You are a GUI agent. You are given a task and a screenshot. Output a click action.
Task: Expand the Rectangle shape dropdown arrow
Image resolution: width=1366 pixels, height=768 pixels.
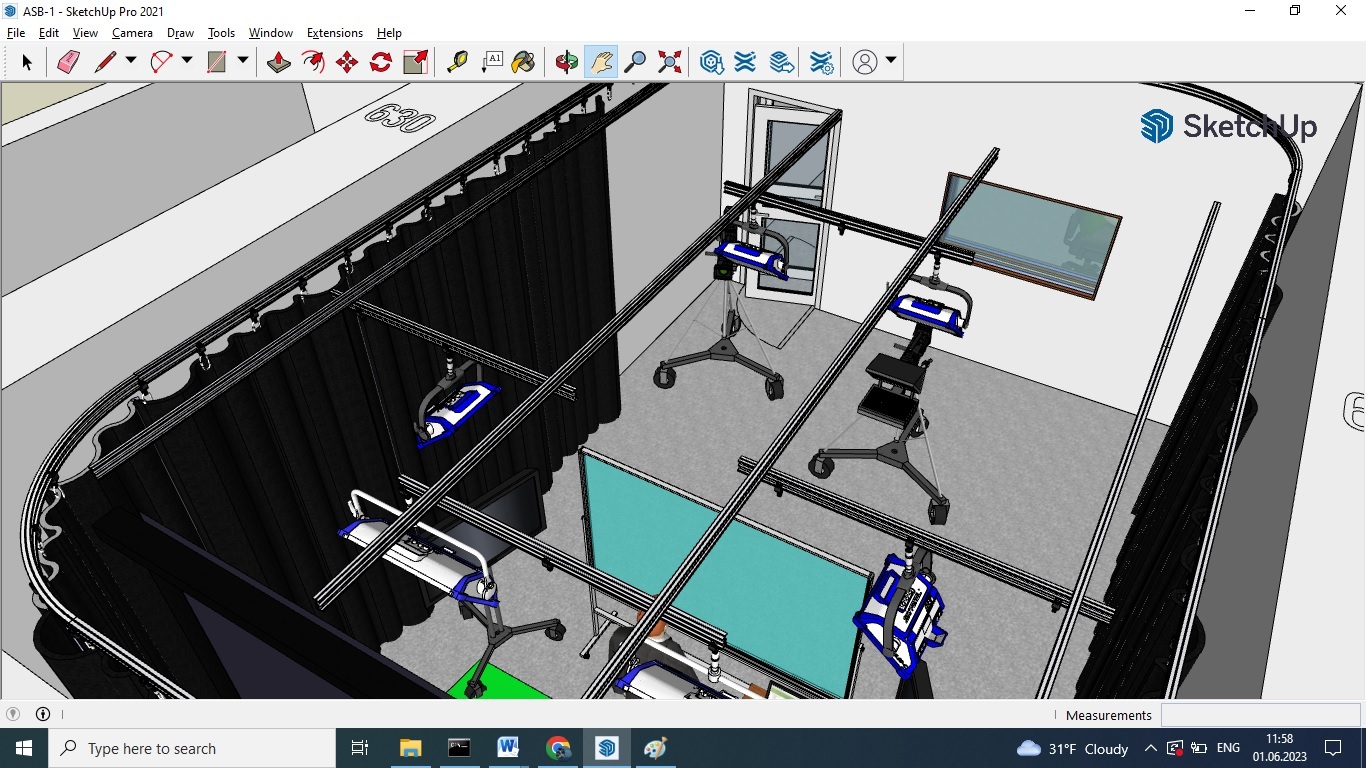click(x=243, y=61)
